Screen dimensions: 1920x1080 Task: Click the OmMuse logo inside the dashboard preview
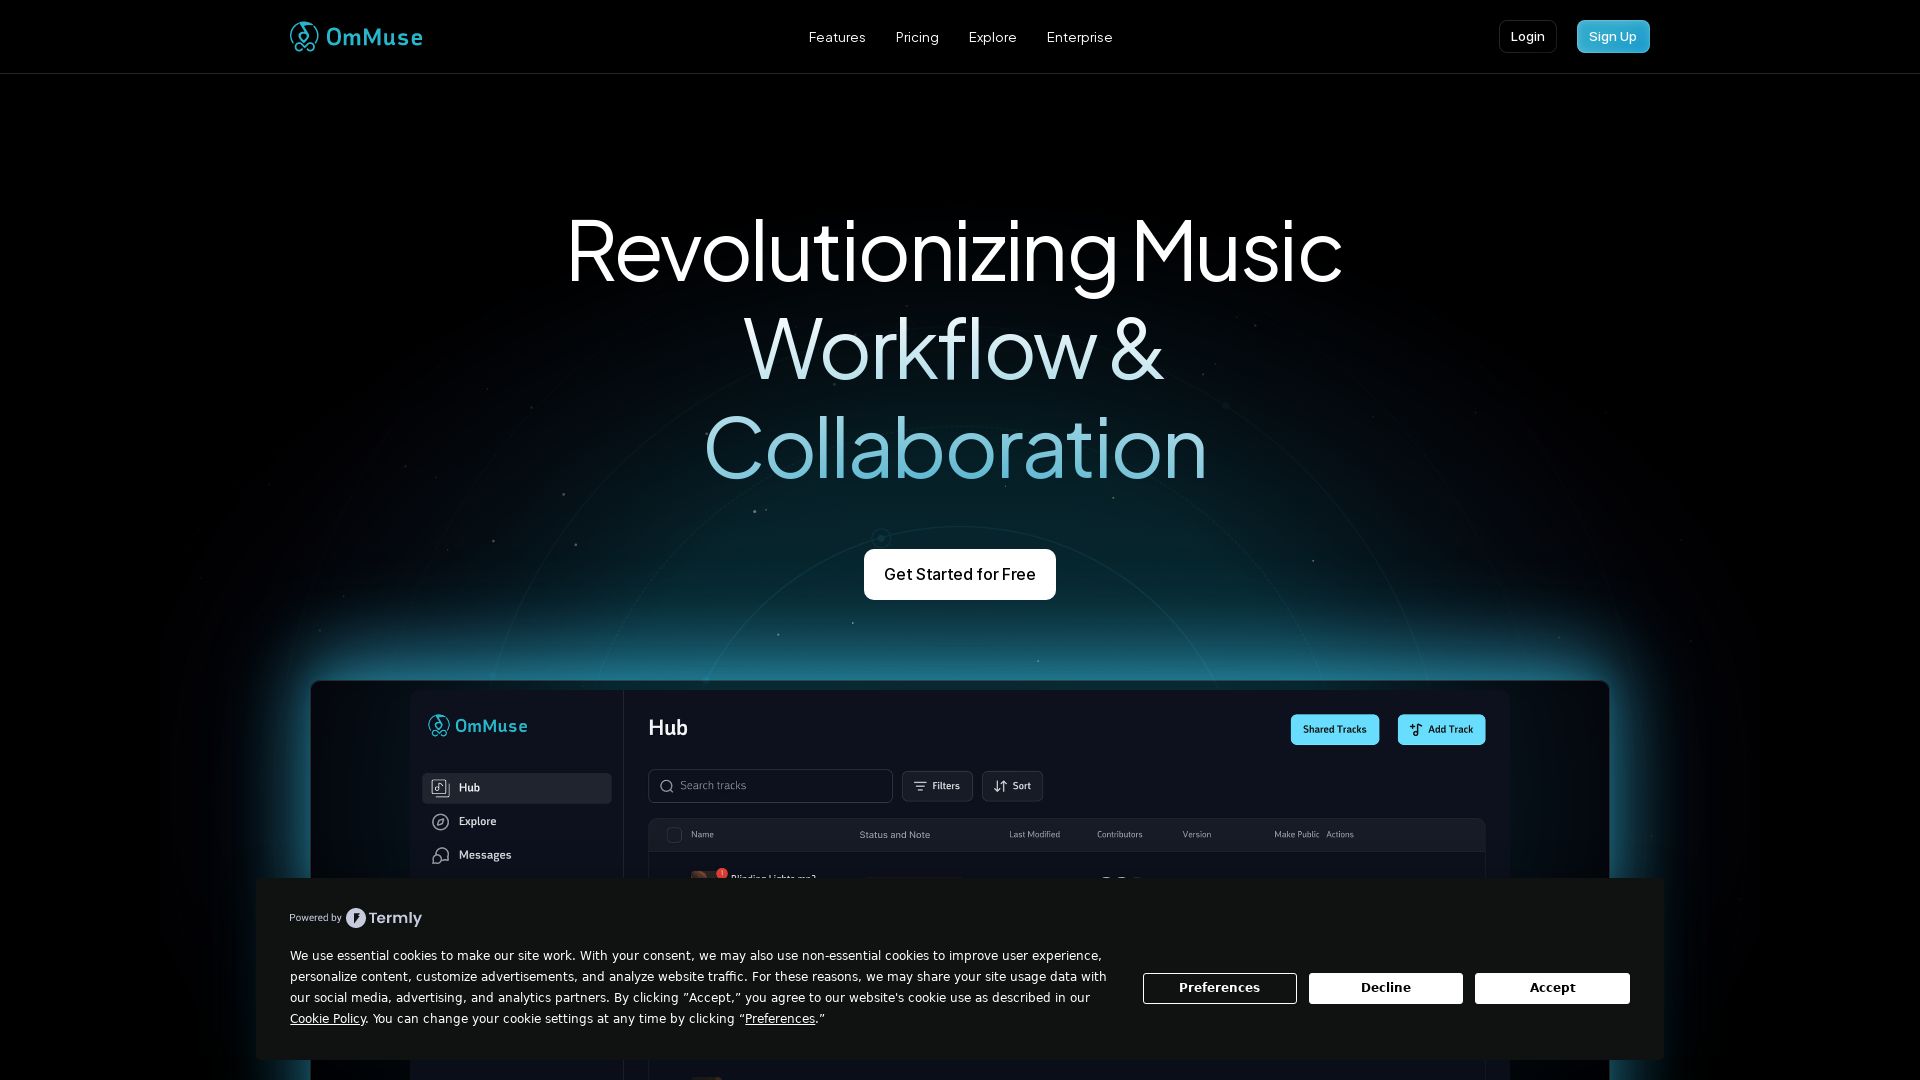coord(478,726)
